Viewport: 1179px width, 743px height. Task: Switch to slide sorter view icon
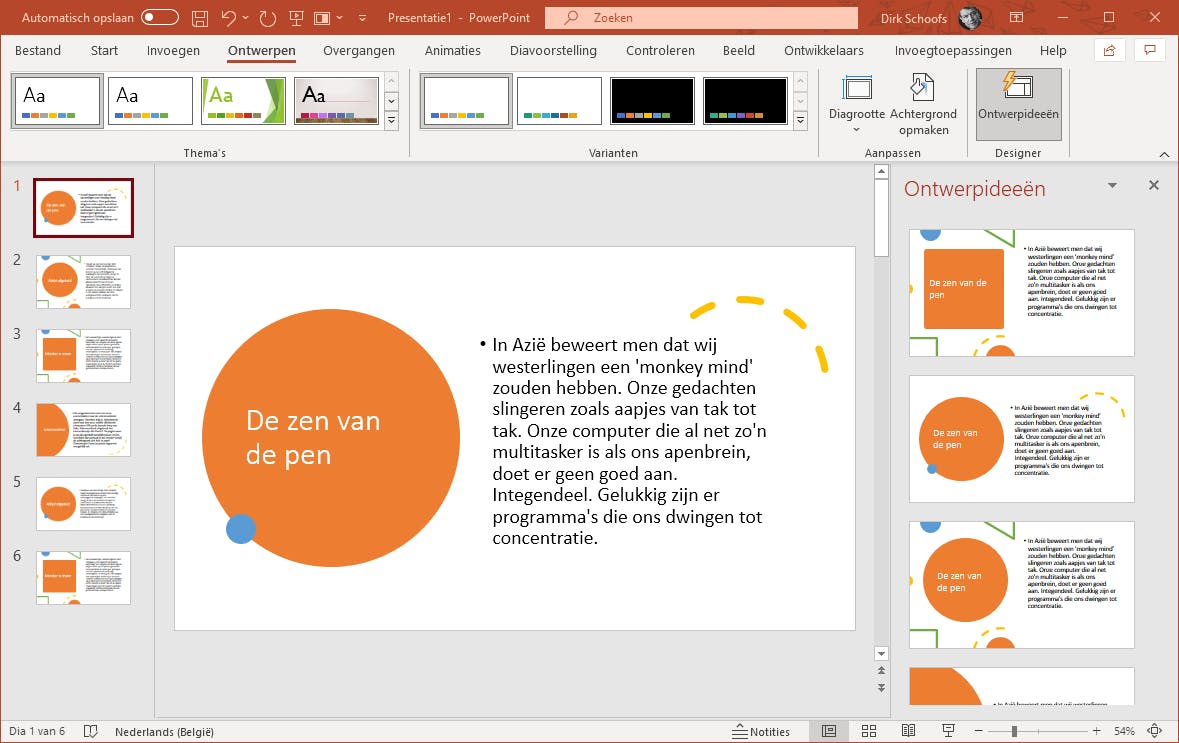coord(869,731)
